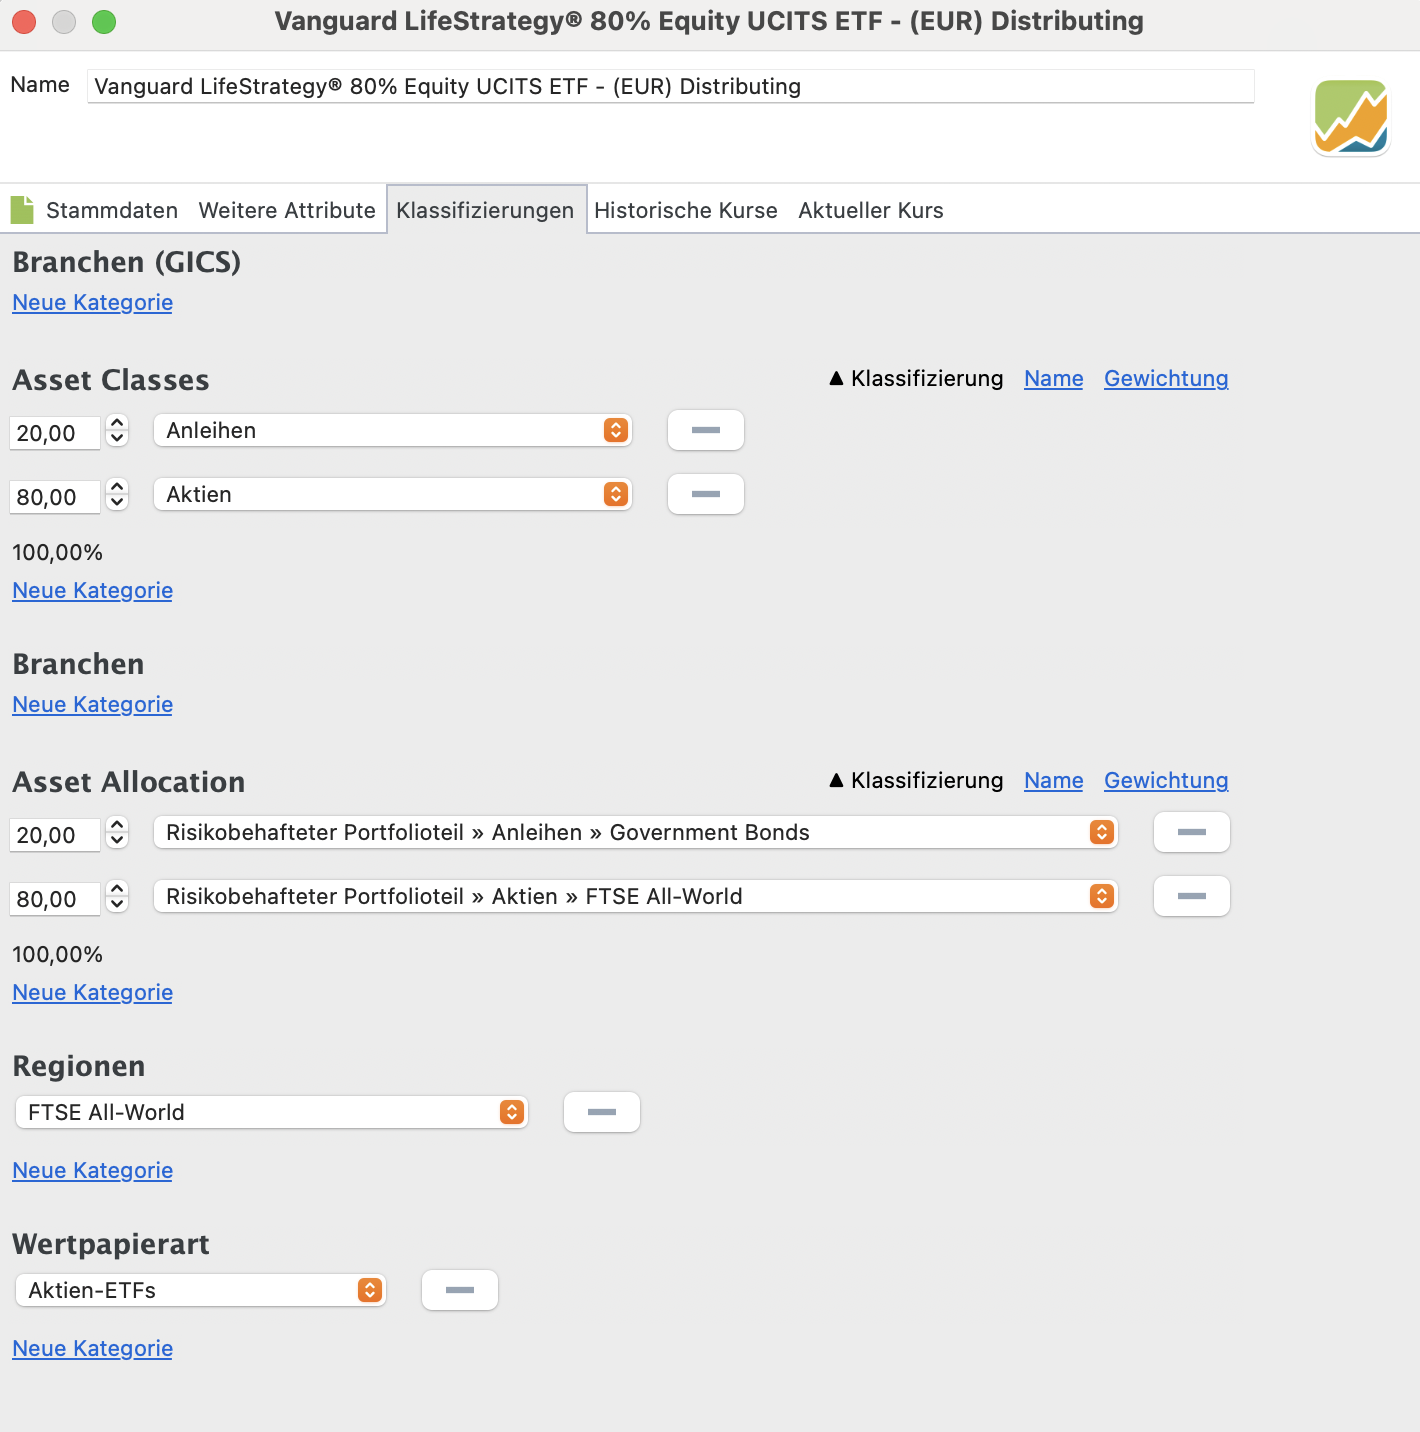Open the Weitere Attribute tab
Image resolution: width=1420 pixels, height=1432 pixels.
[287, 210]
